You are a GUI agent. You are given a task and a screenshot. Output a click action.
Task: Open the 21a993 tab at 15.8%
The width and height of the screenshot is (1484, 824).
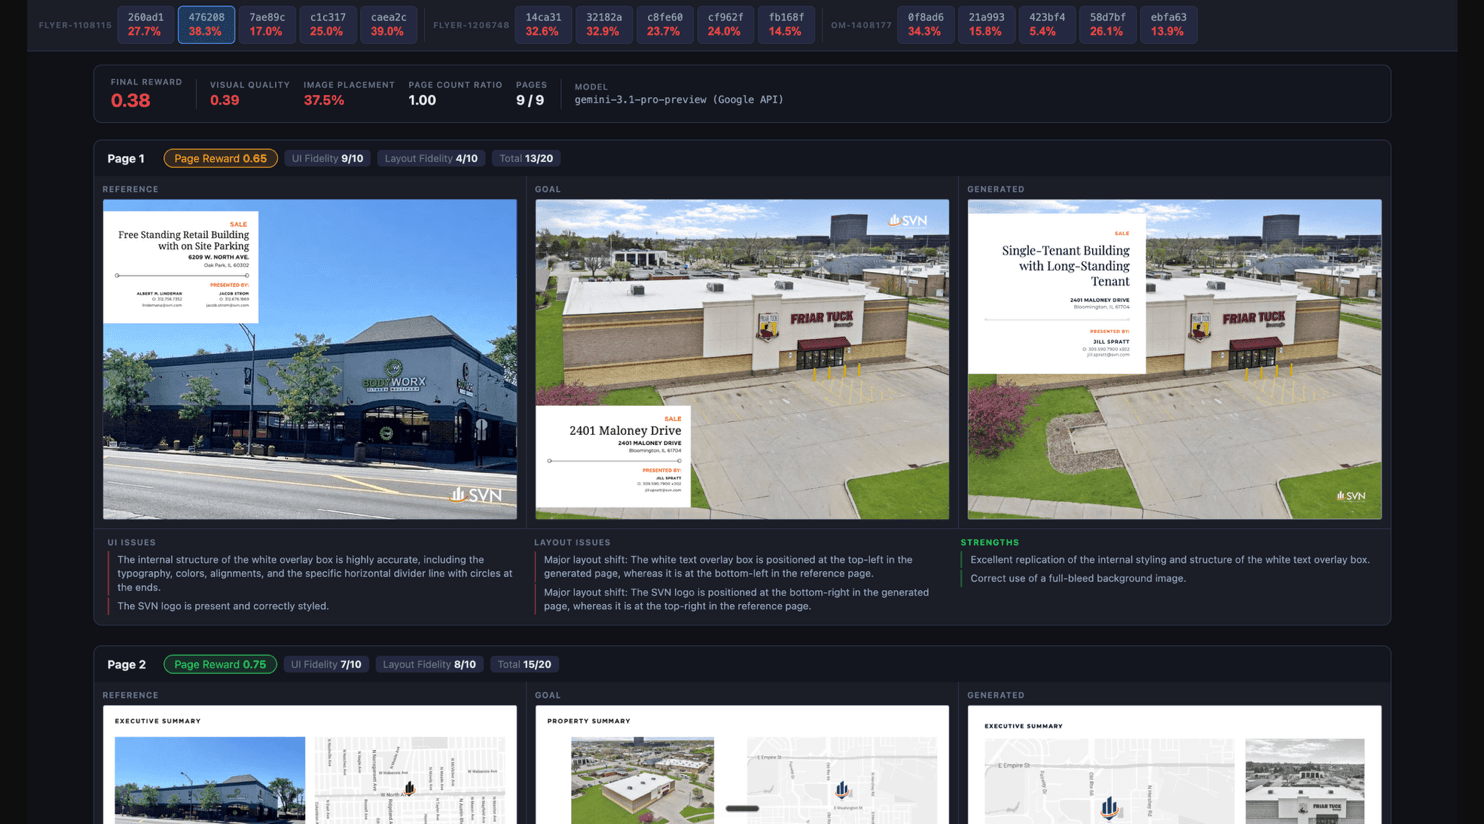986,24
